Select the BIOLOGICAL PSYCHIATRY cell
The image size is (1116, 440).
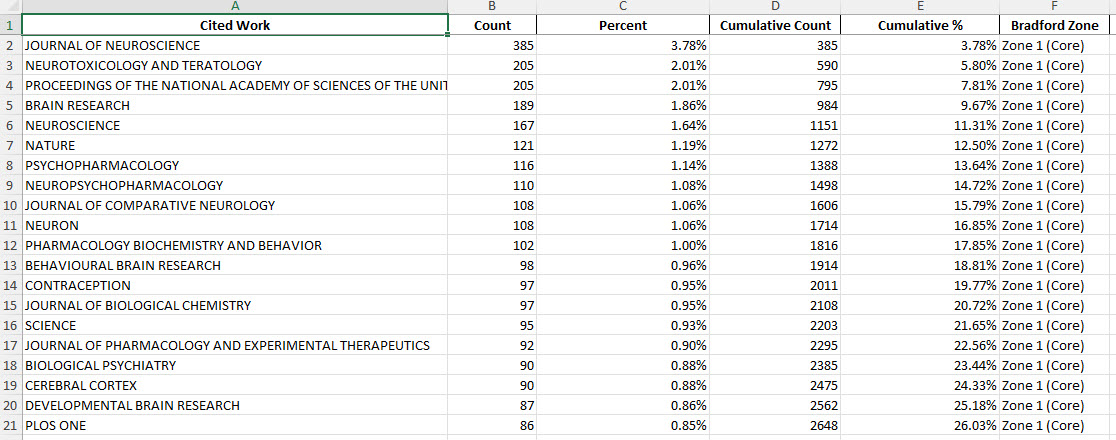(235, 365)
